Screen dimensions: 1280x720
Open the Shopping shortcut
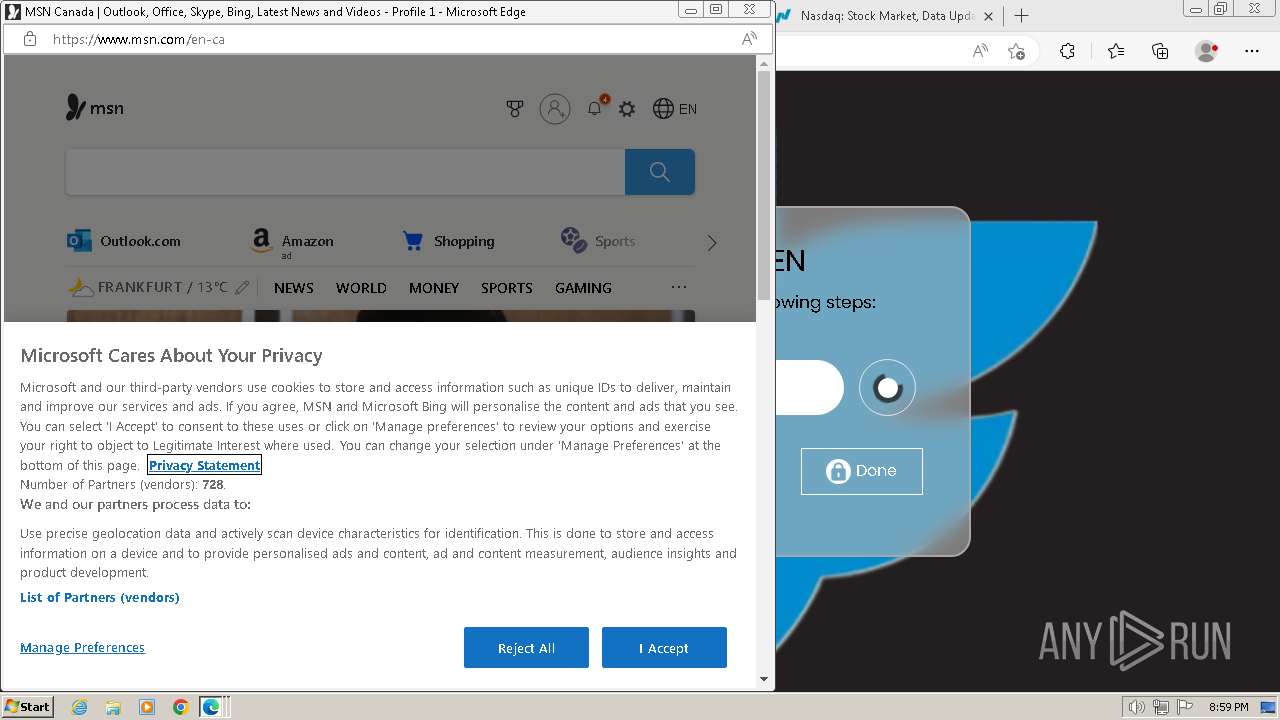point(448,241)
